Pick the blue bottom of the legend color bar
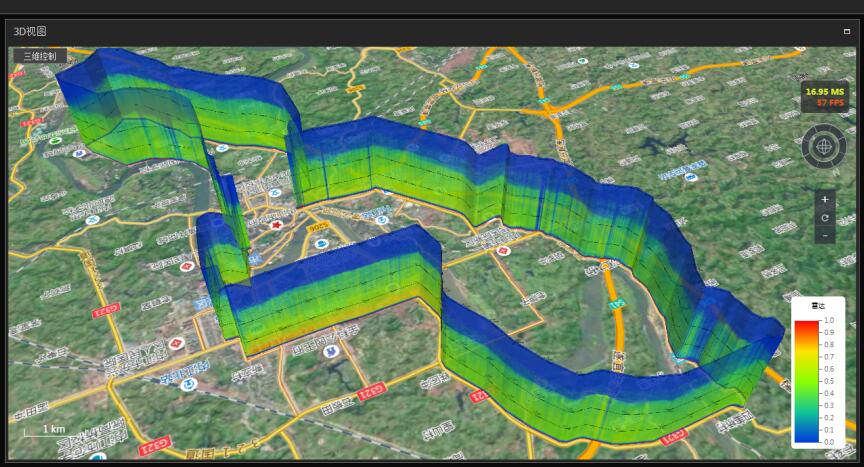The image size is (864, 467). point(806,435)
